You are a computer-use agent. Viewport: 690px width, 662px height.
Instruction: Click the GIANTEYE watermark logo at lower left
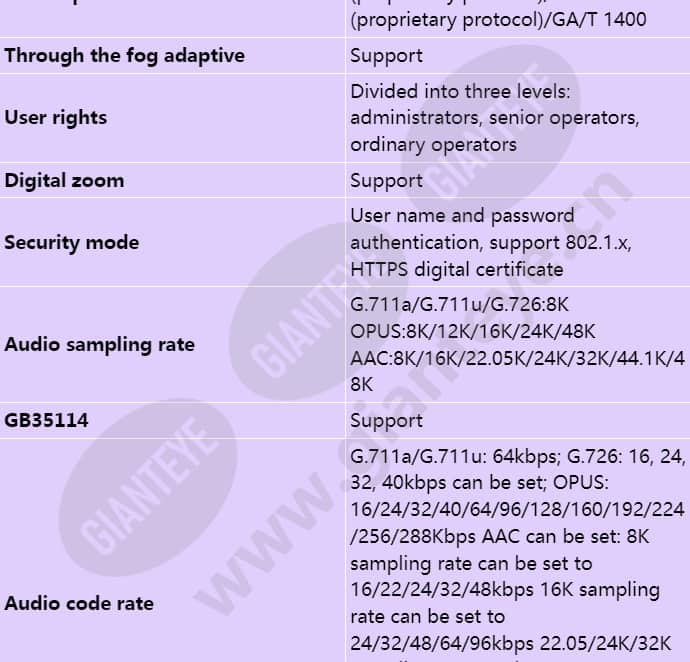point(148,487)
